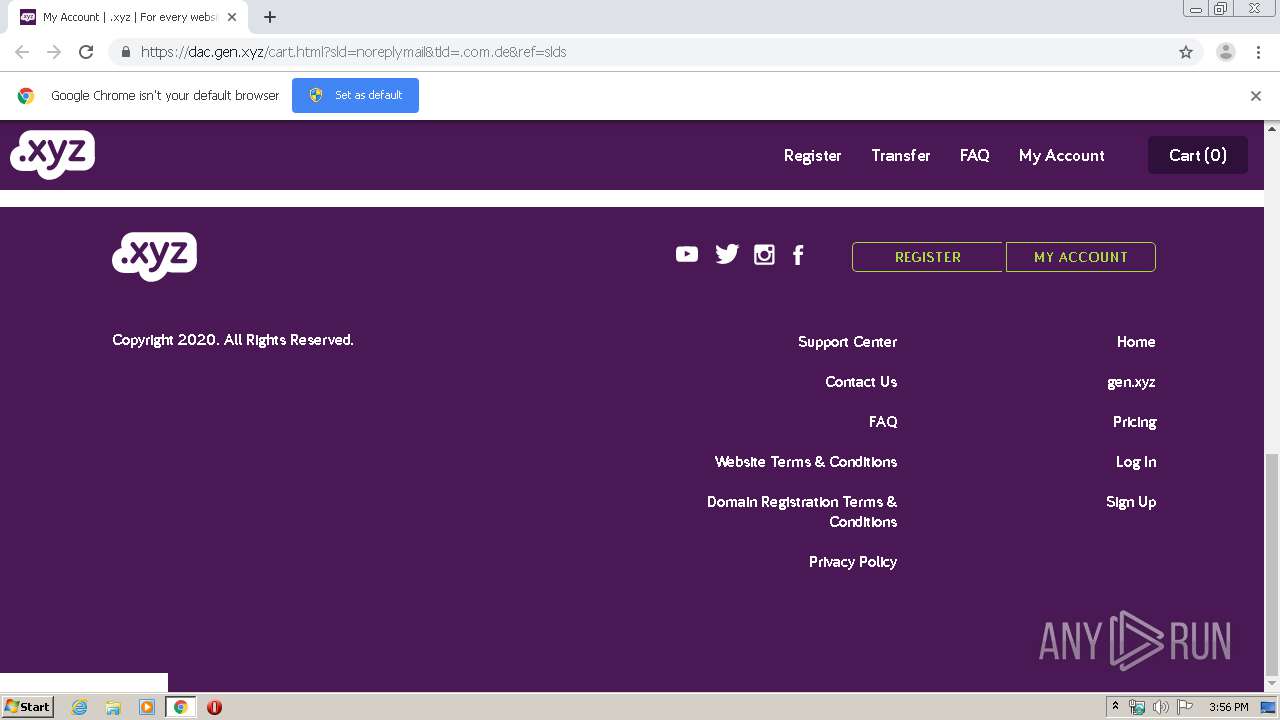1280x720 pixels.
Task: Click the Chrome taskbar icon
Action: [181, 707]
